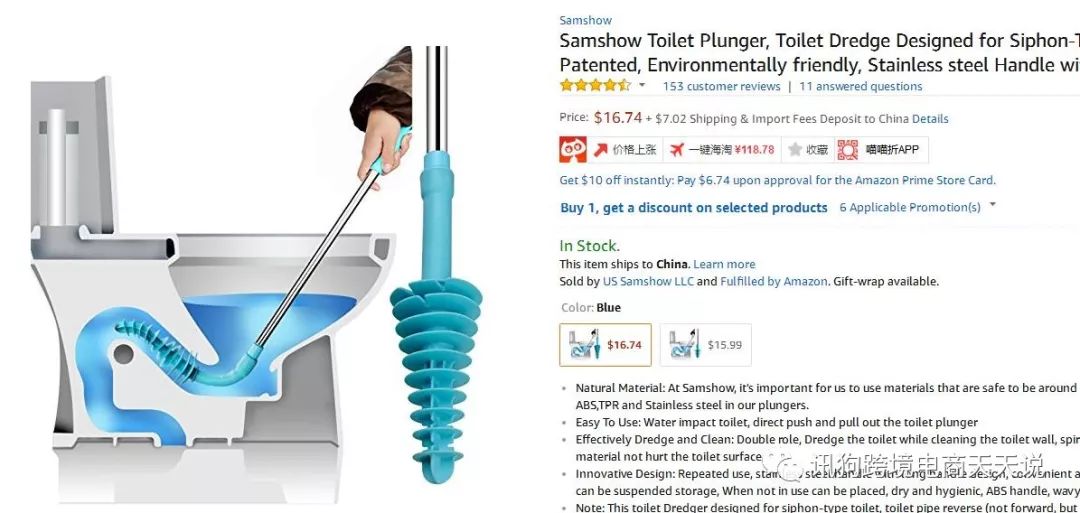The height and width of the screenshot is (513, 1080).
Task: Expand the 6 Applicable Promotion(s) arrow
Action: (x=993, y=205)
